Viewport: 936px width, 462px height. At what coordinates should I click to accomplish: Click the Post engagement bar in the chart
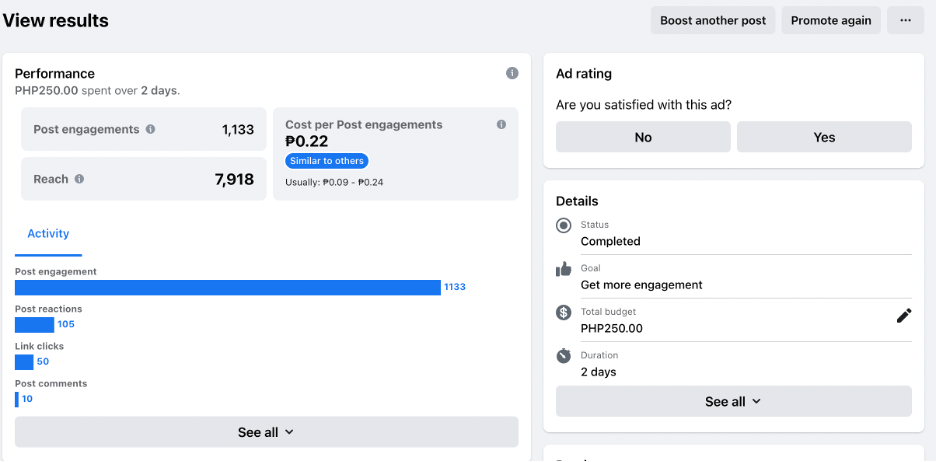click(x=227, y=287)
